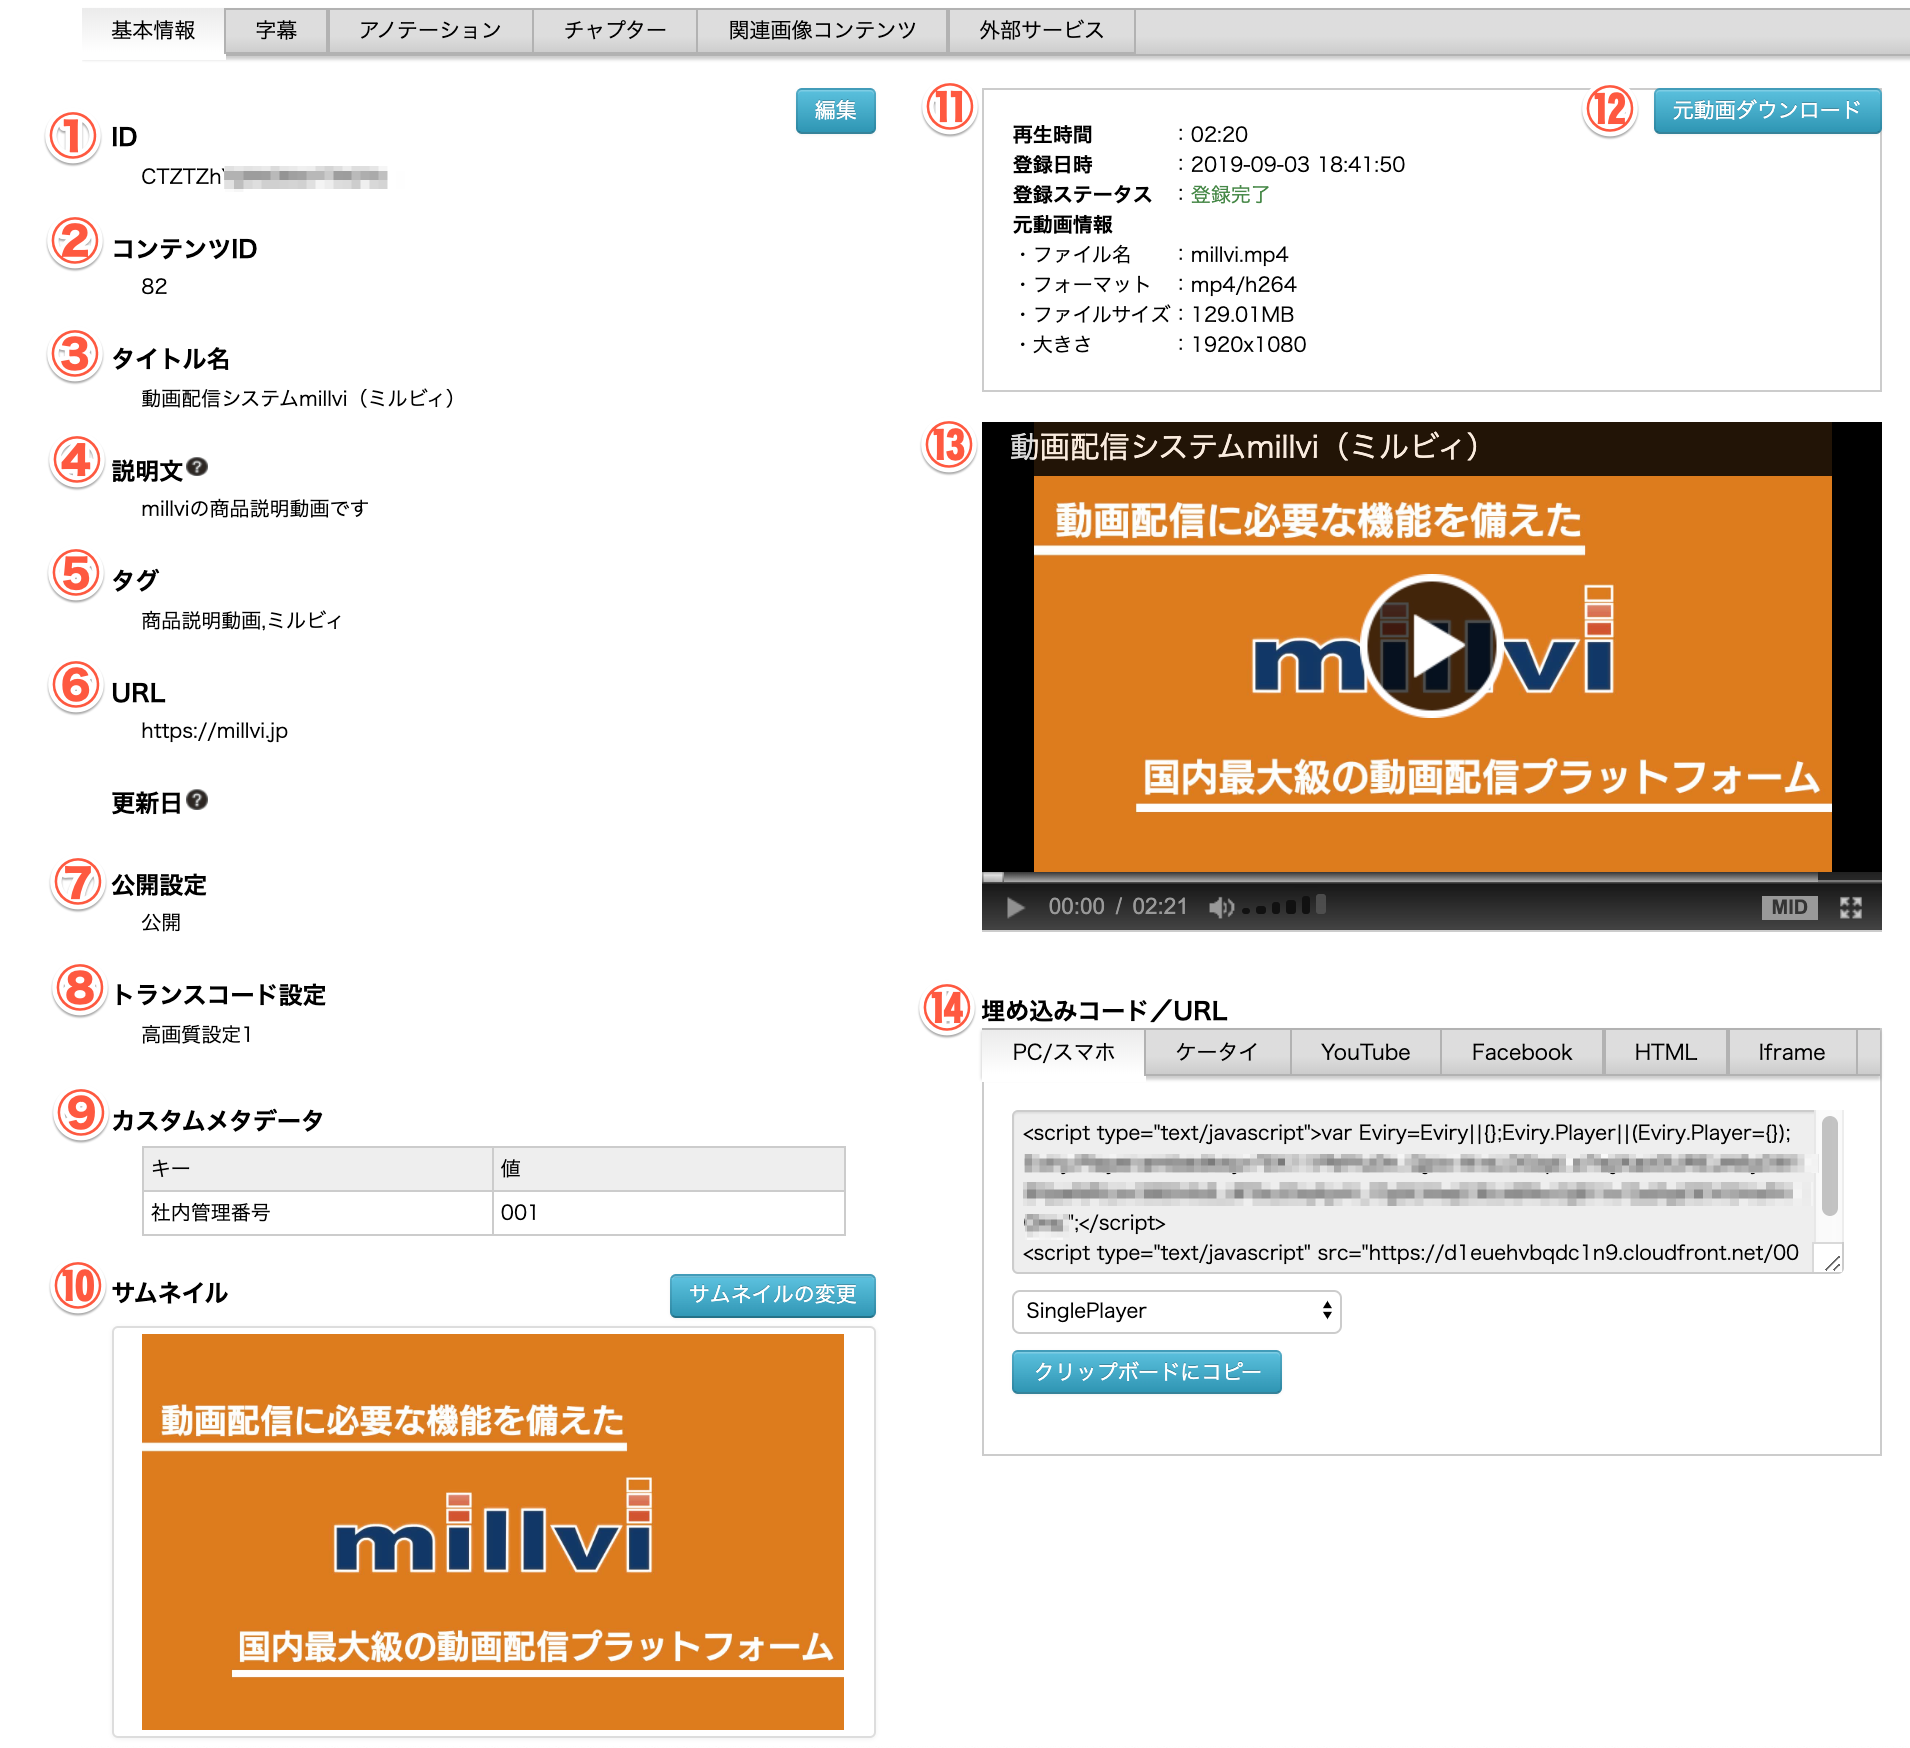Enter fullscreen using the expand icon
This screenshot has height=1748, width=1910.
[x=1851, y=907]
